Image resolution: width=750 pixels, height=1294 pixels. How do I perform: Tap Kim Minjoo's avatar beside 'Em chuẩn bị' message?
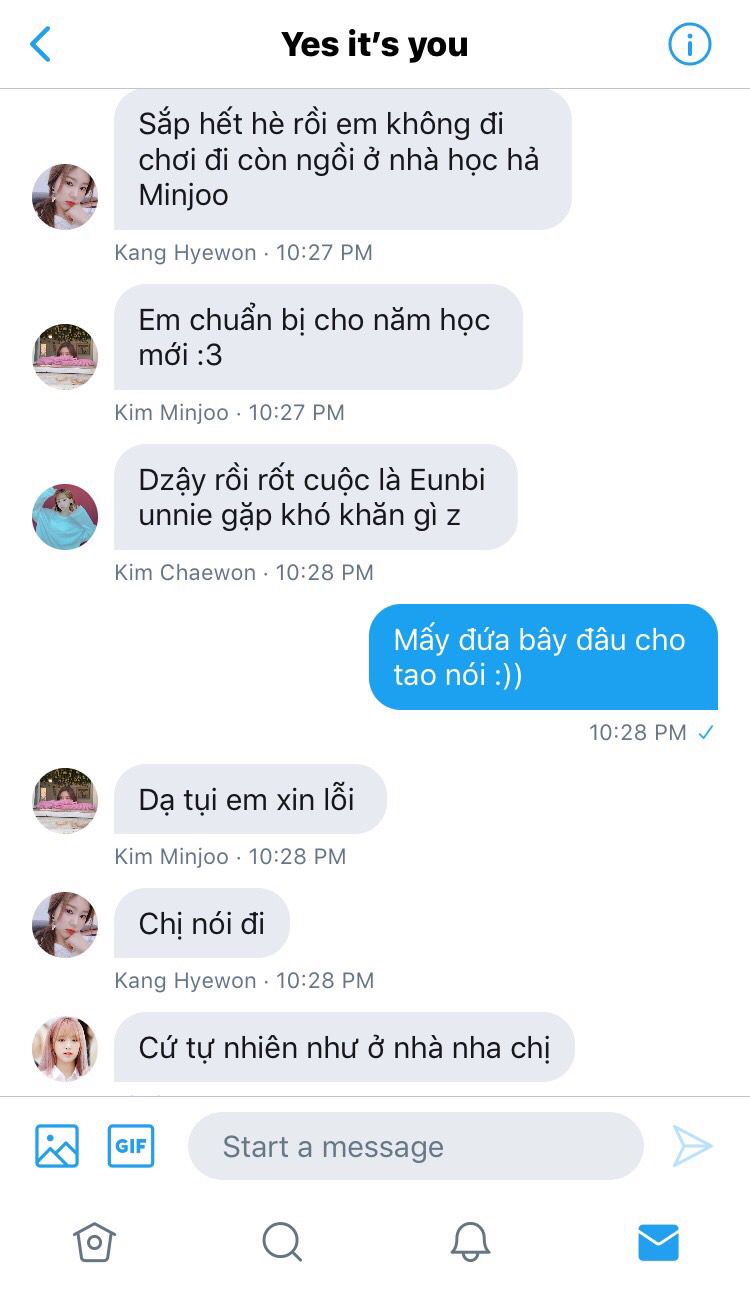(x=65, y=356)
